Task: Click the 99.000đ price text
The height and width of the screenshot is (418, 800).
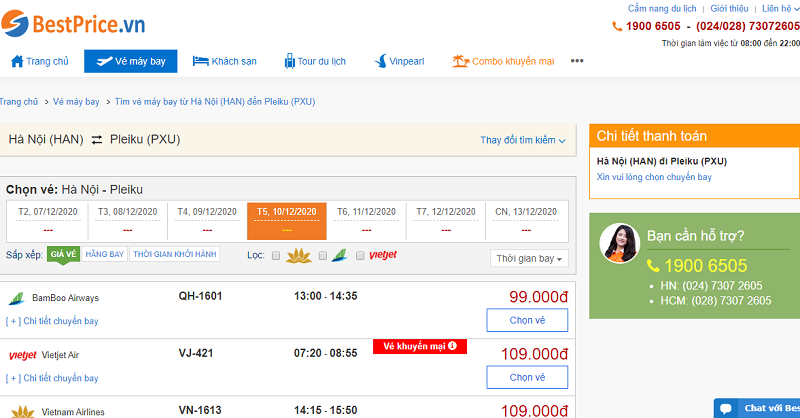Action: (x=539, y=297)
